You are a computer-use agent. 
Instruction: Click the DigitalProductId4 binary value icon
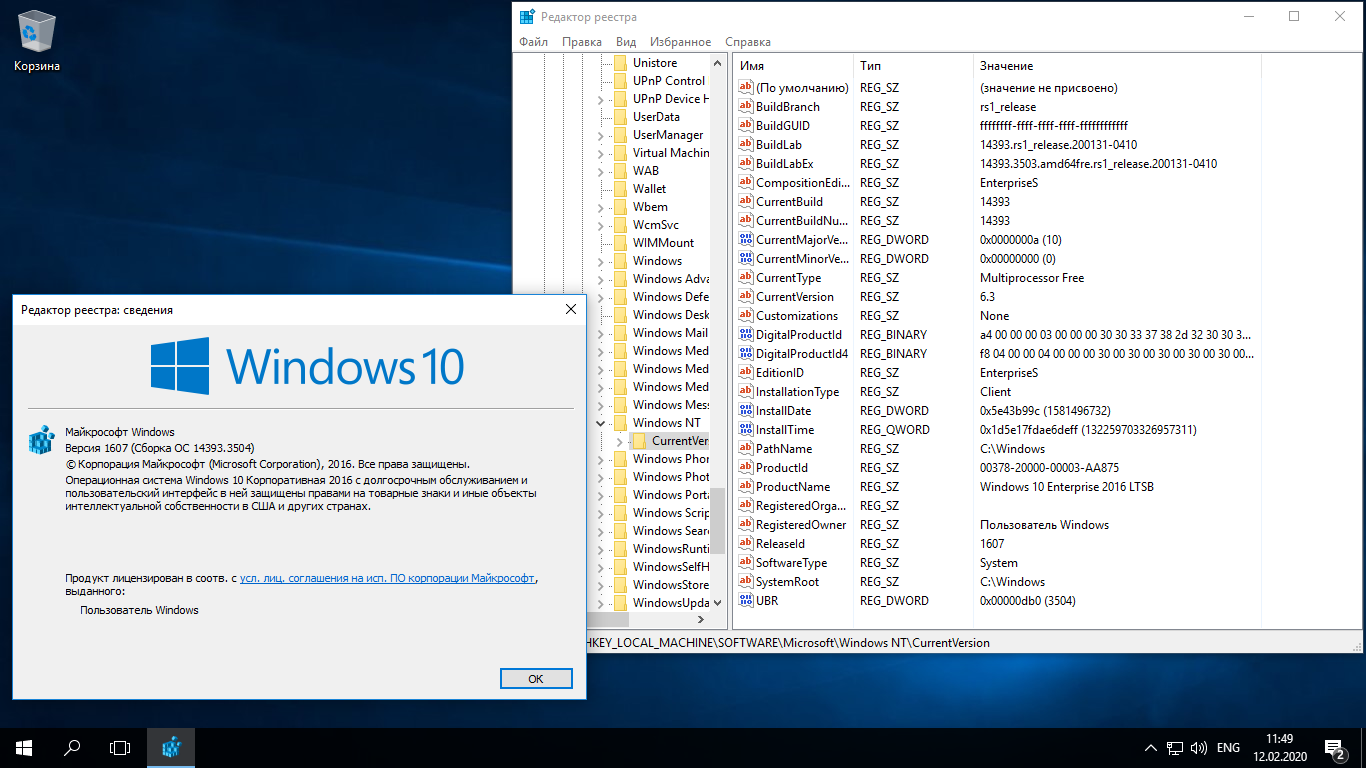tap(745, 354)
